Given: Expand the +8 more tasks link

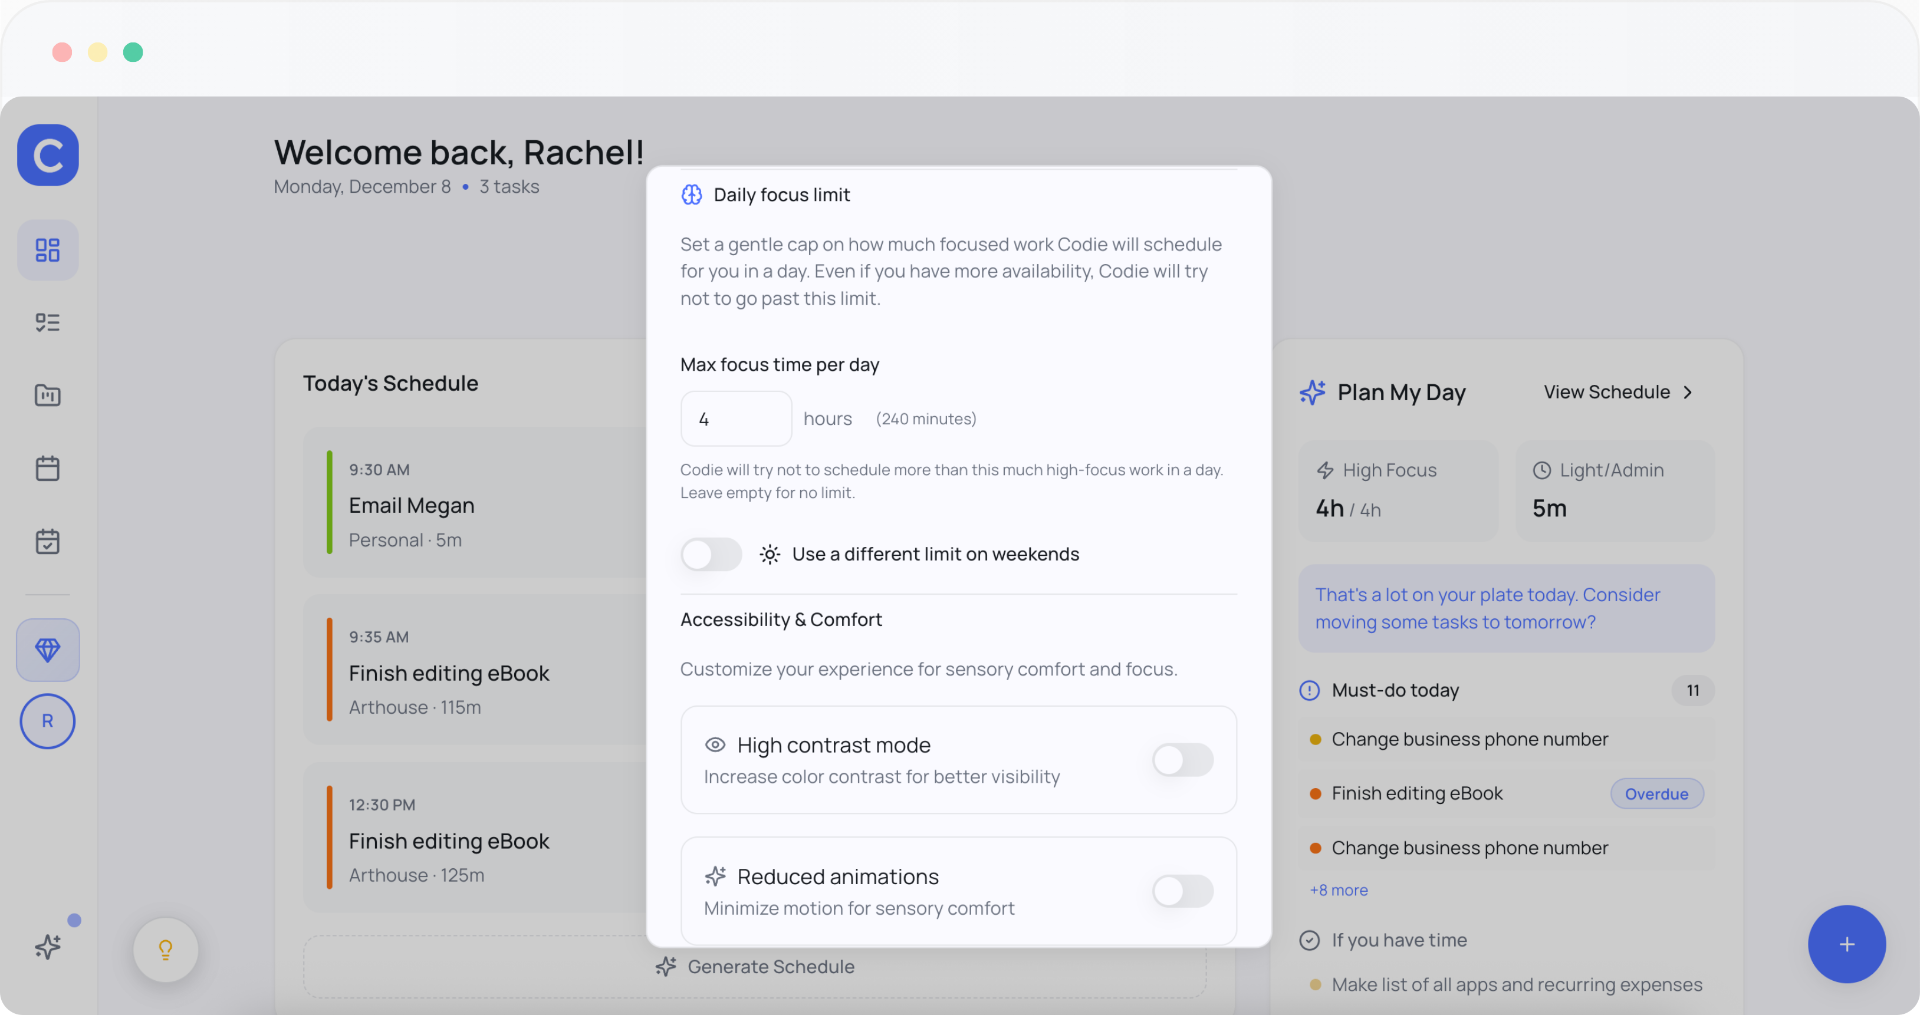Looking at the screenshot, I should (x=1339, y=890).
